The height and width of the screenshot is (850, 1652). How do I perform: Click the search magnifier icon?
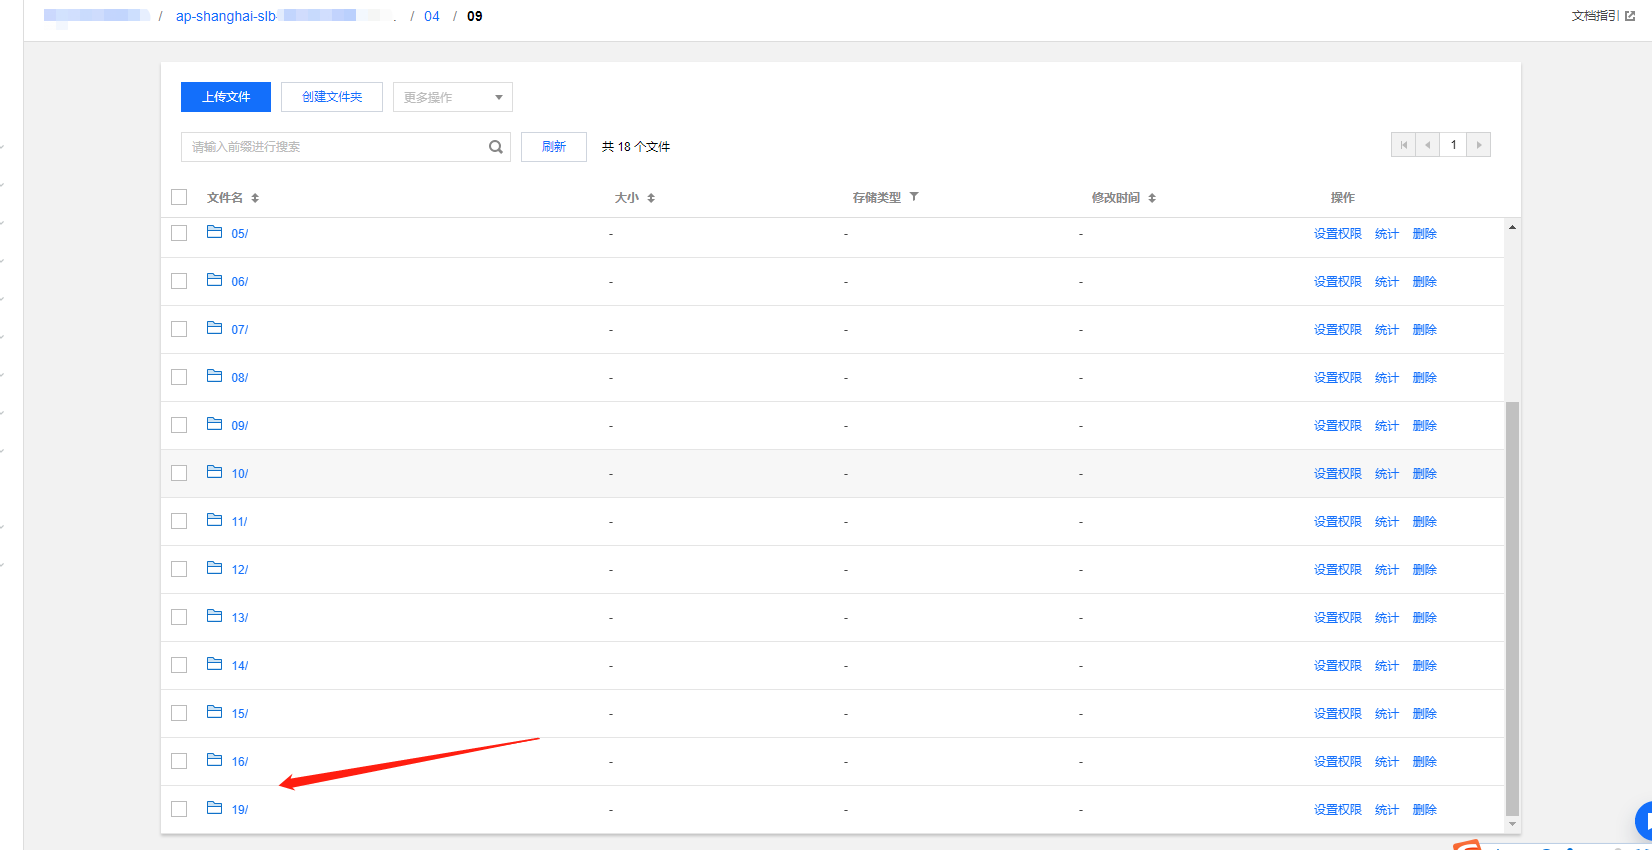[x=495, y=147]
